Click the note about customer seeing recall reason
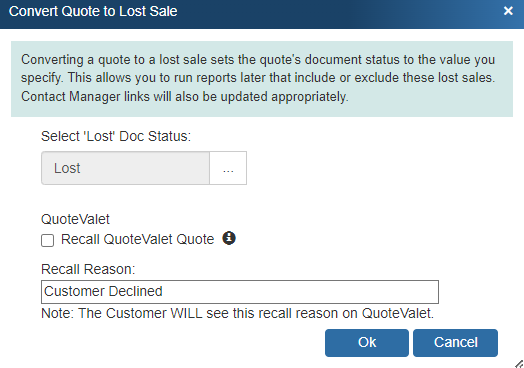The width and height of the screenshot is (524, 368). coord(237,314)
